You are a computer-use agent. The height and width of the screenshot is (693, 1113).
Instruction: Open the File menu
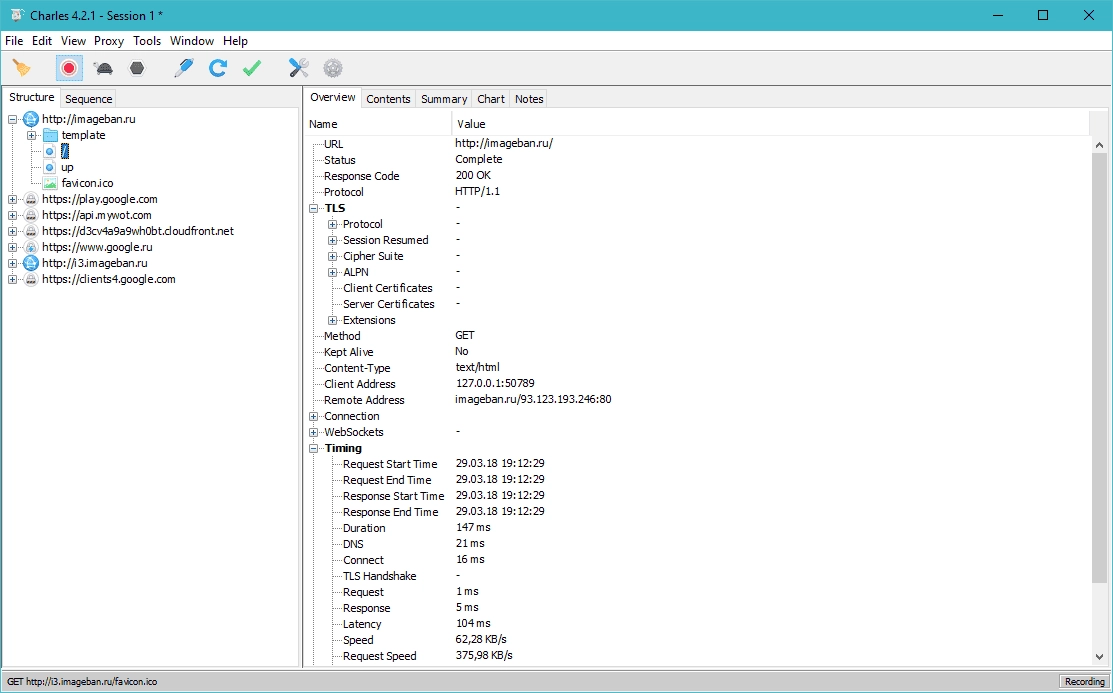(14, 40)
